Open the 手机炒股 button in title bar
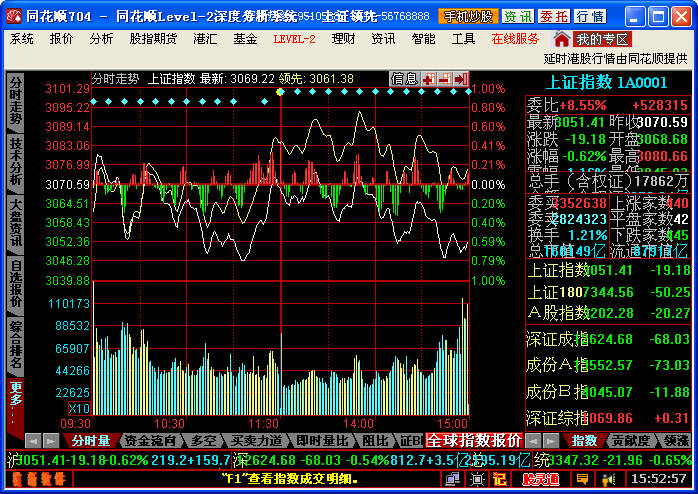 coord(468,16)
